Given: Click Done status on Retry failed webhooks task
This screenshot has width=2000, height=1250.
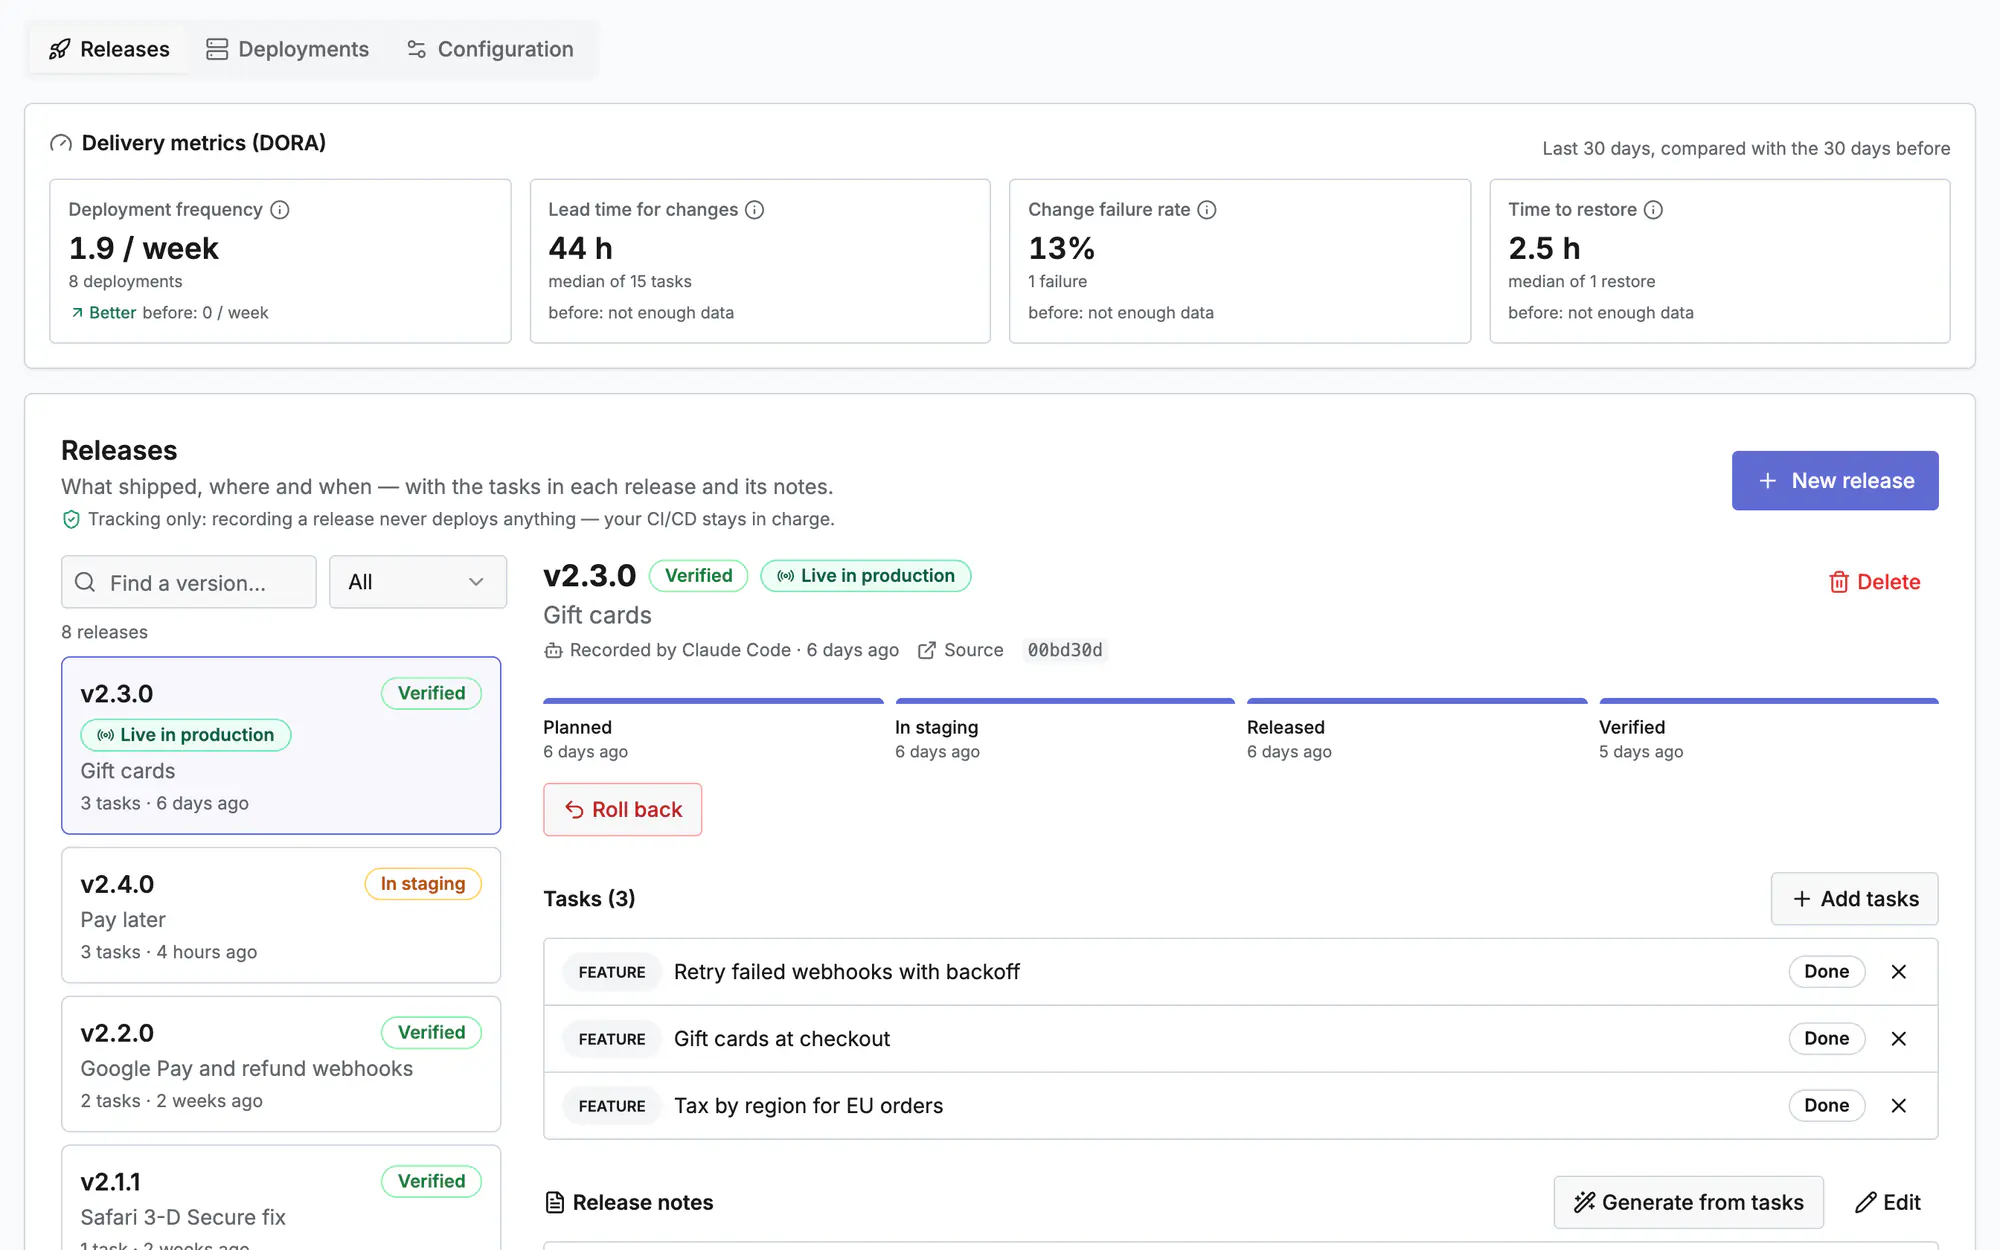Looking at the screenshot, I should coord(1827,972).
